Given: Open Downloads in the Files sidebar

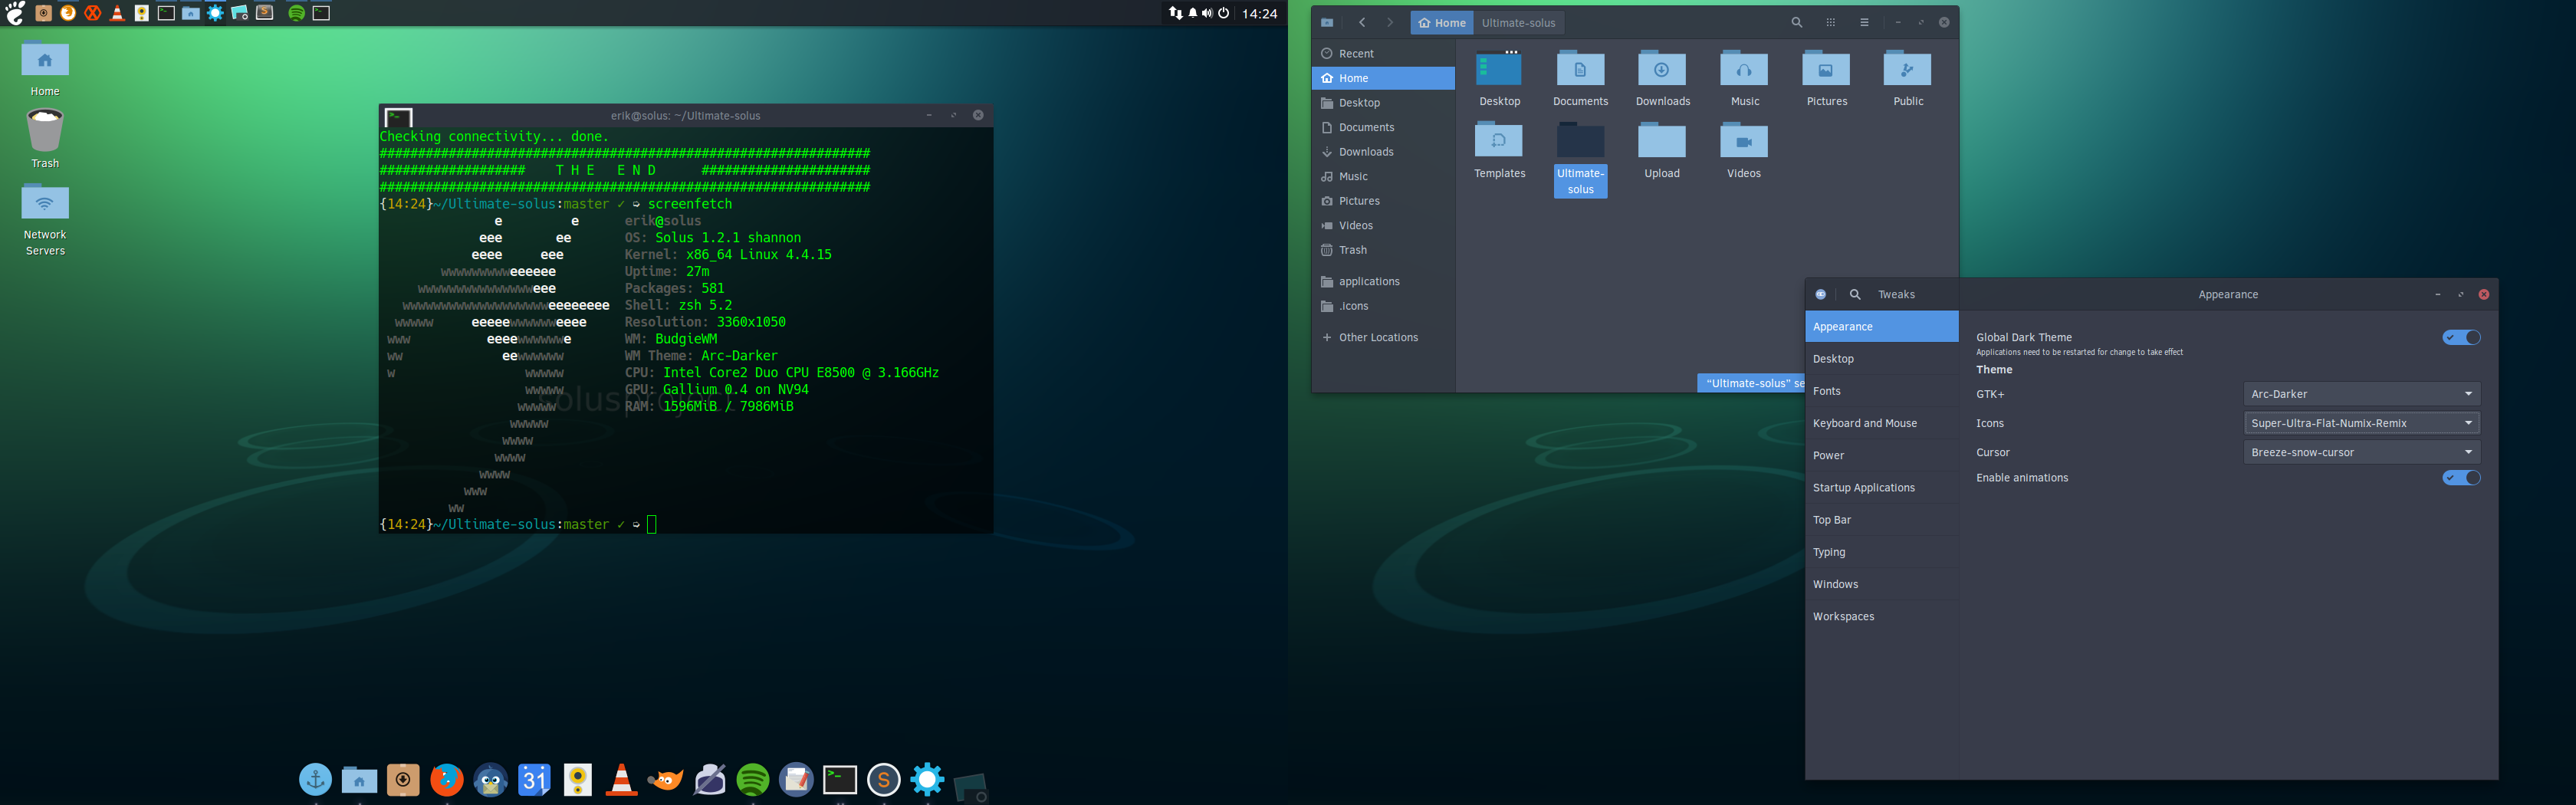Looking at the screenshot, I should pos(1383,152).
